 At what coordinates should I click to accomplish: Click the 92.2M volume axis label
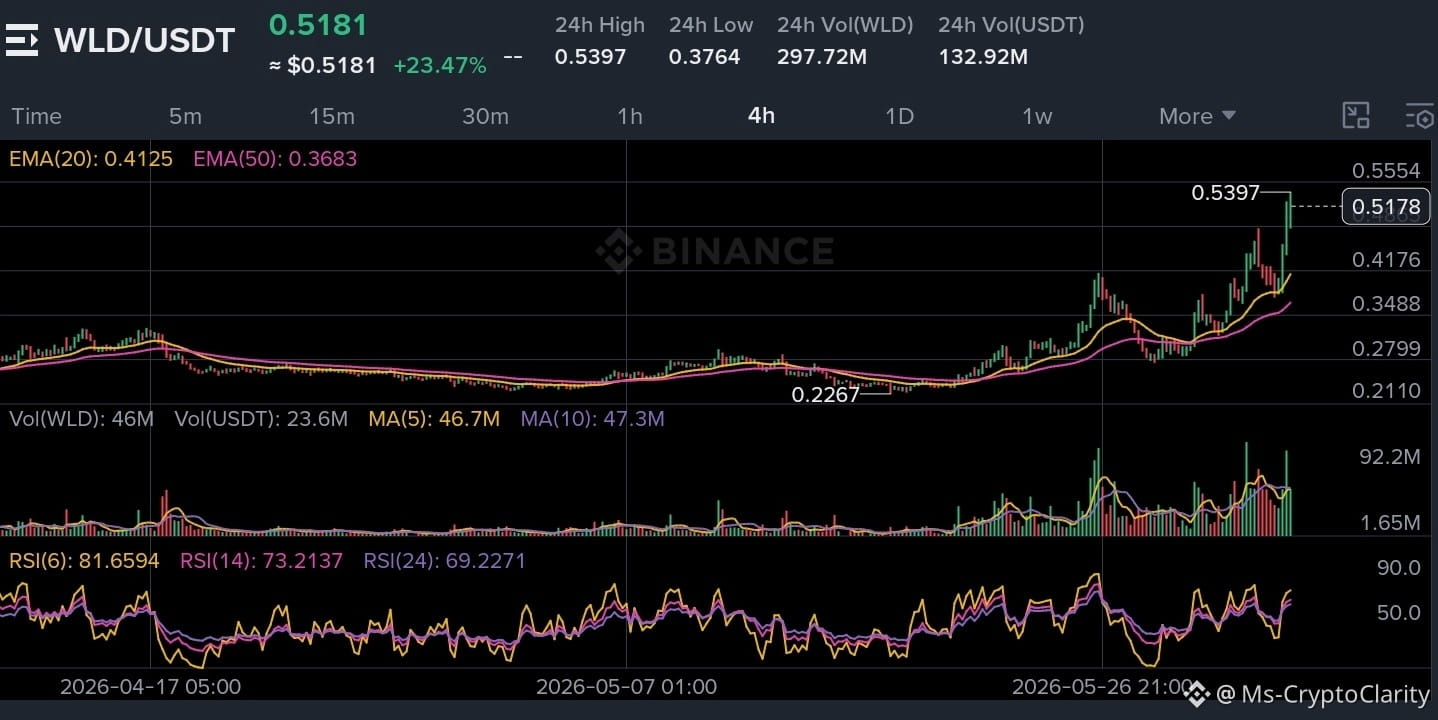pos(1390,457)
